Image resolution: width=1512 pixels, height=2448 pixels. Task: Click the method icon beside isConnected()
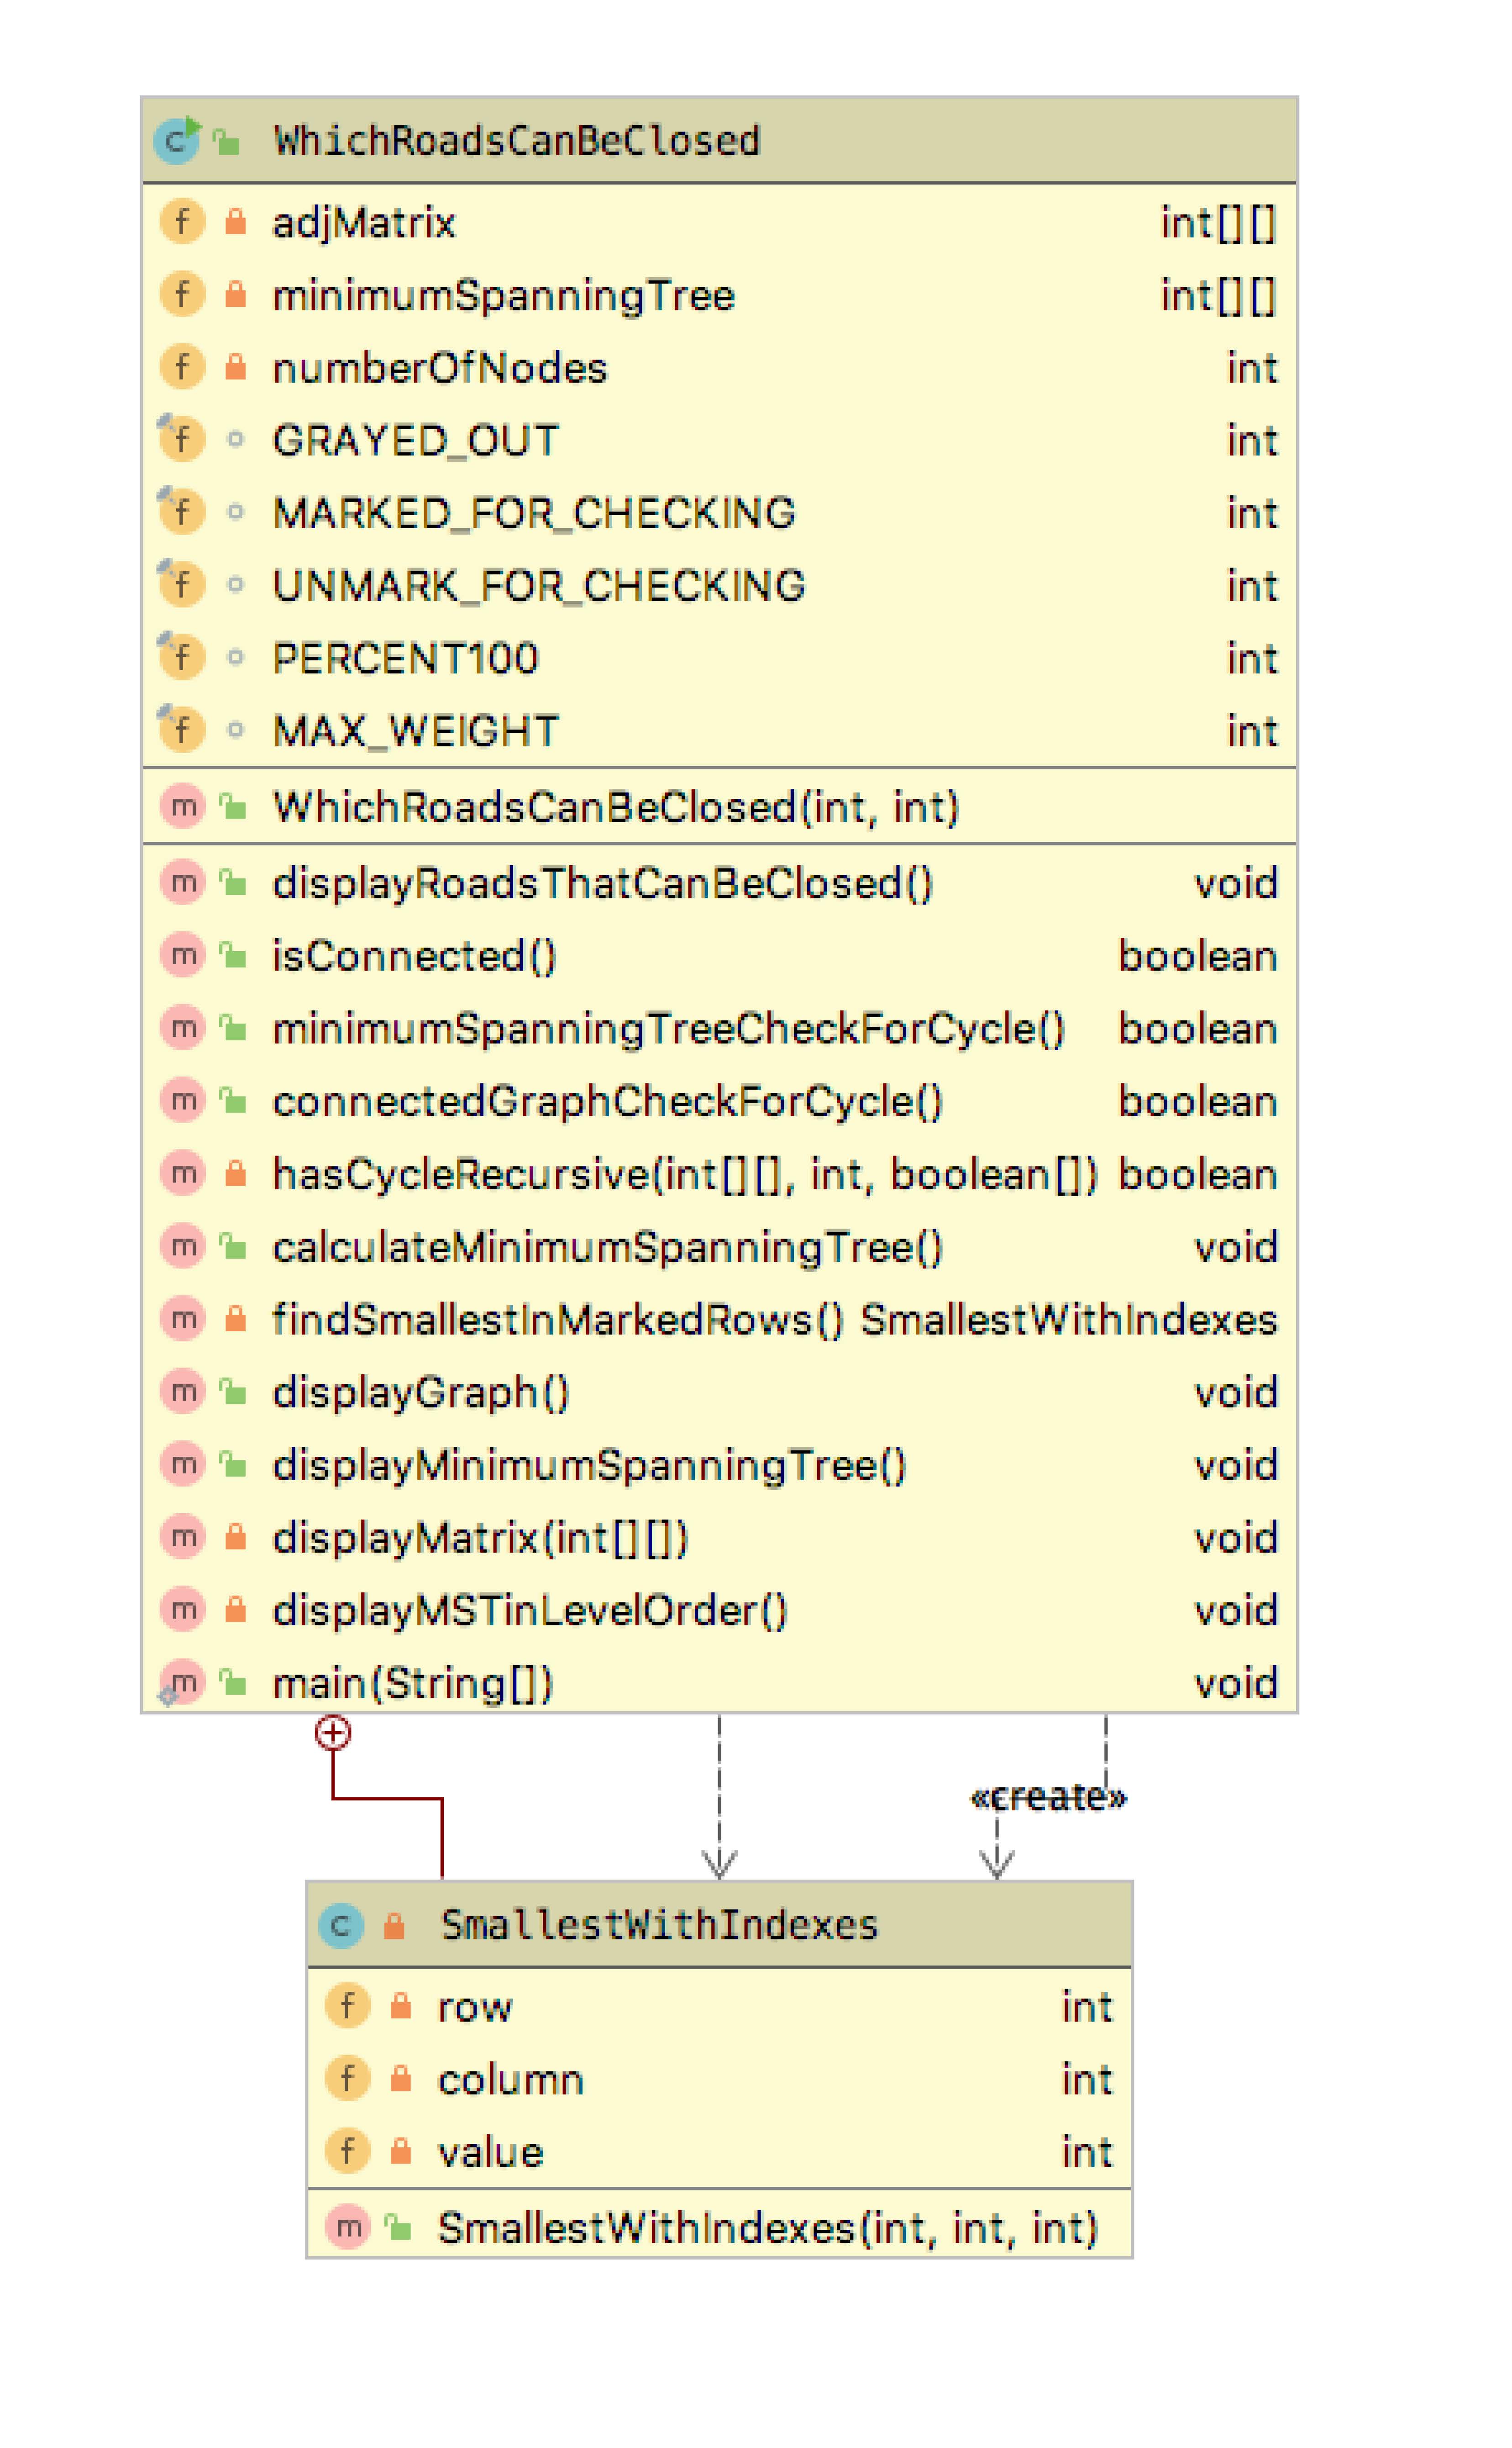point(182,956)
